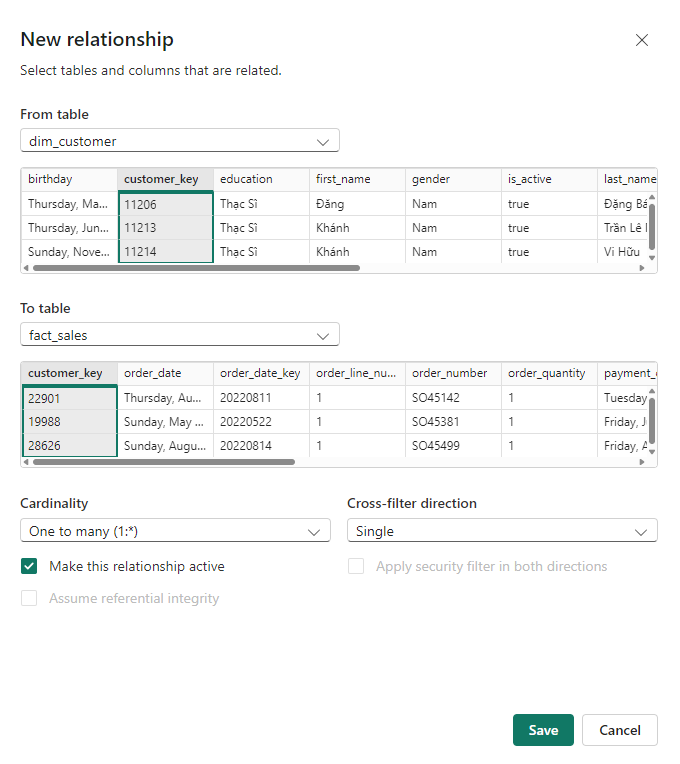Click order number SO45381 cell

(453, 421)
